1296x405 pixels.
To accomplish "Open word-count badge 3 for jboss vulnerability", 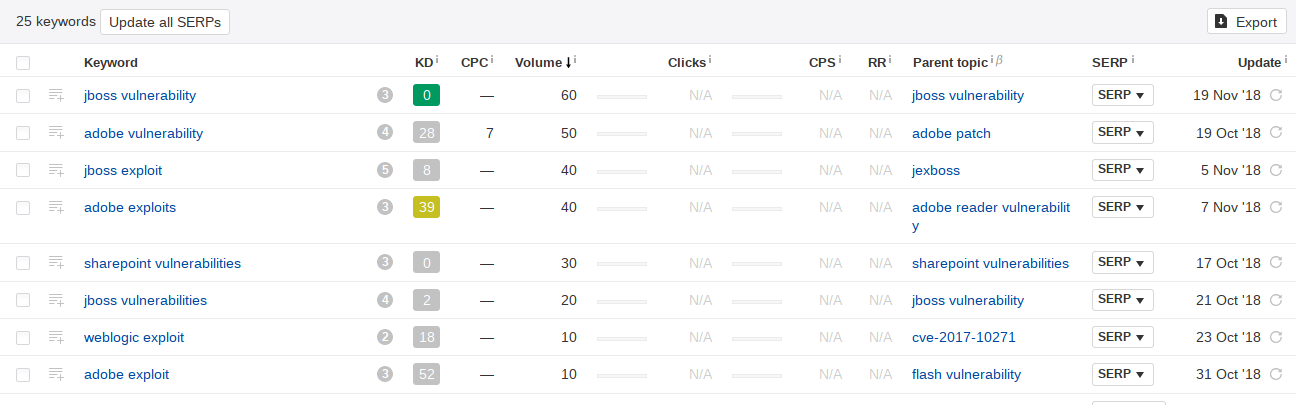I will click(x=385, y=95).
